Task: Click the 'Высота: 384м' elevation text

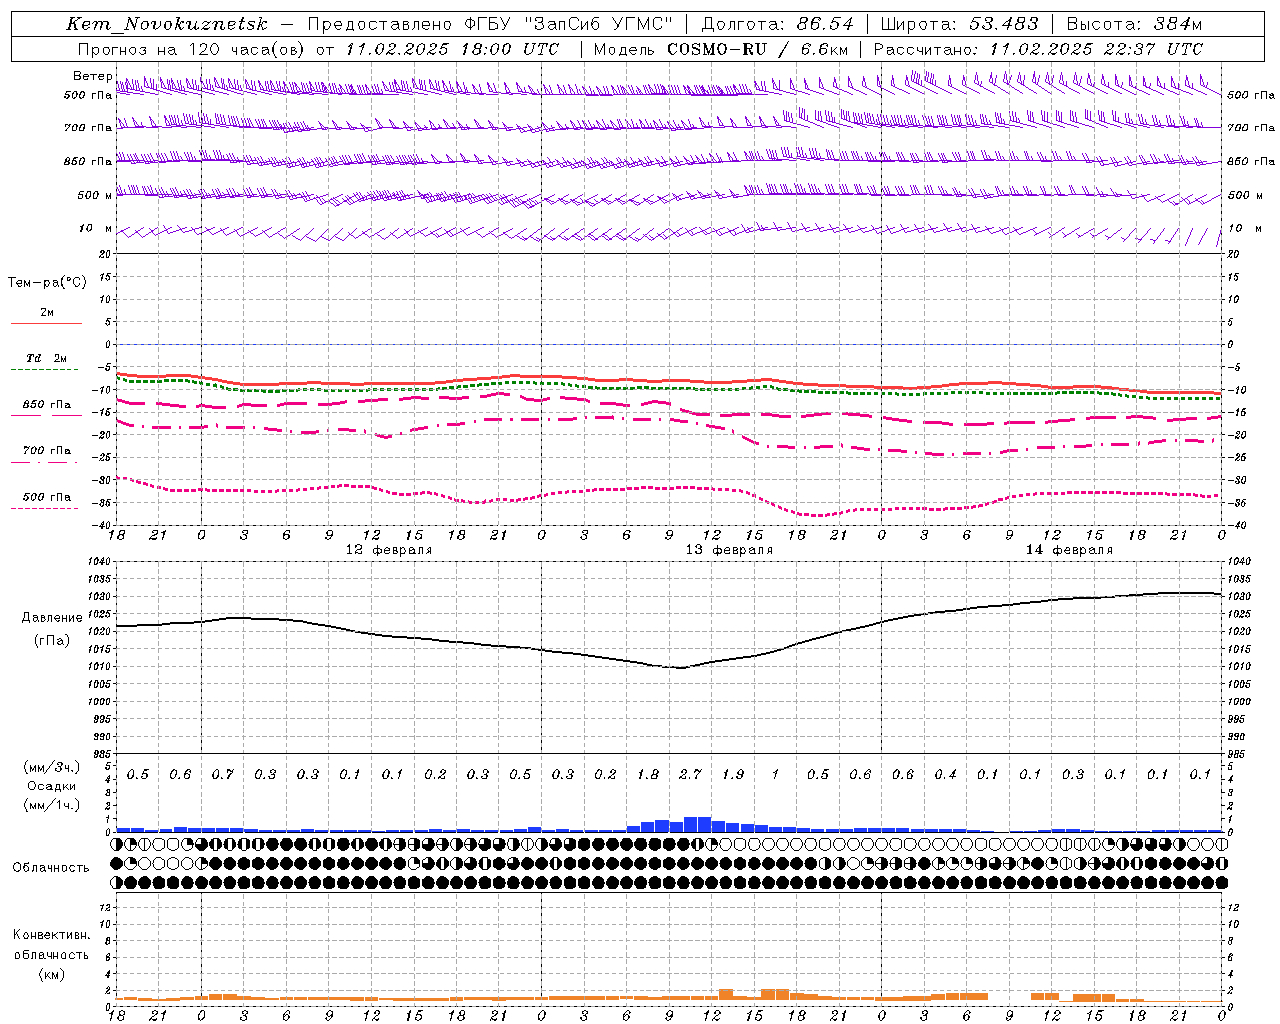Action: [x=1134, y=24]
